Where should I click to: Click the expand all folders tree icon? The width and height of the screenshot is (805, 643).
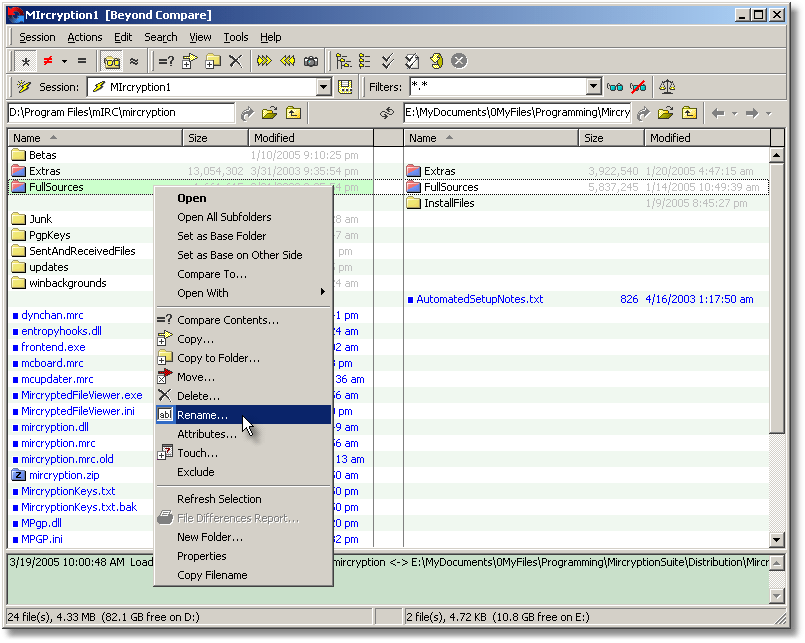pos(343,62)
